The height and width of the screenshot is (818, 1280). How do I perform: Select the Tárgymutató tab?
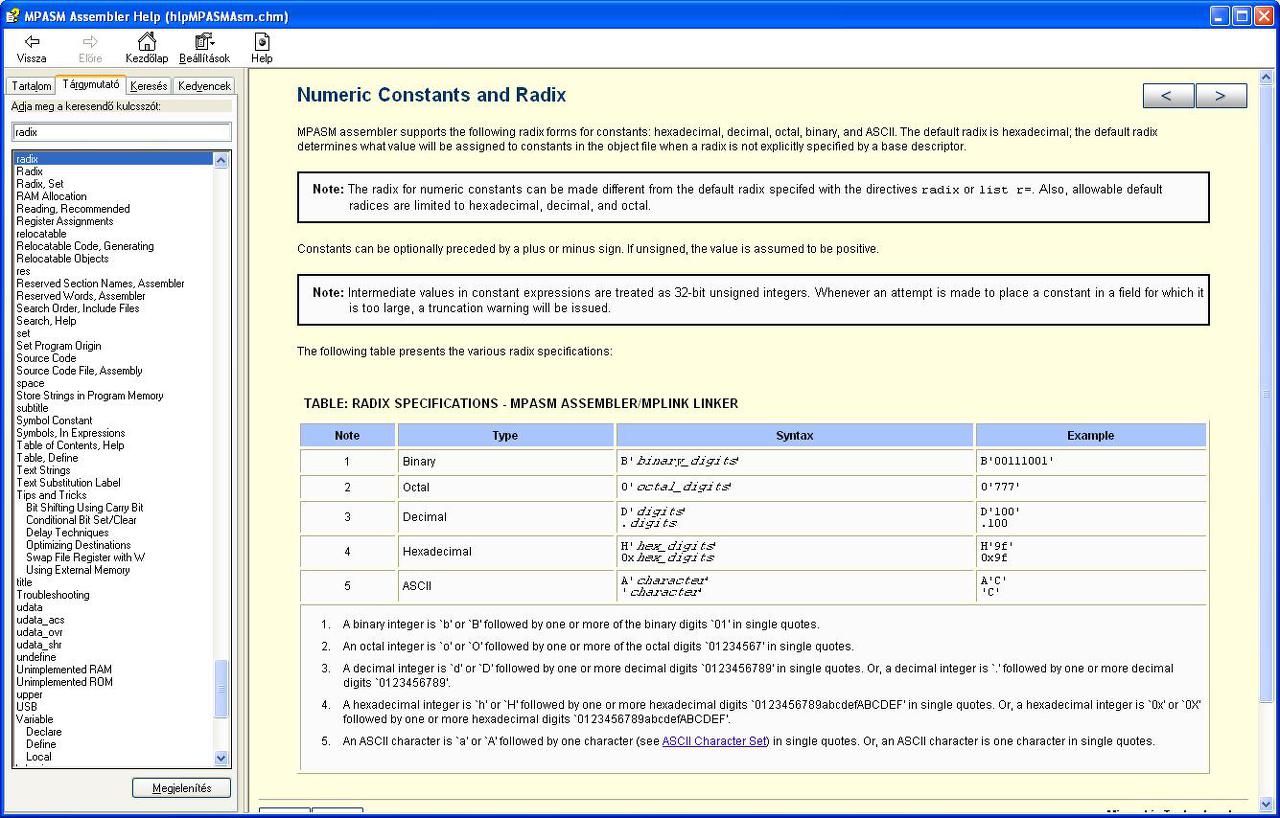(90, 84)
